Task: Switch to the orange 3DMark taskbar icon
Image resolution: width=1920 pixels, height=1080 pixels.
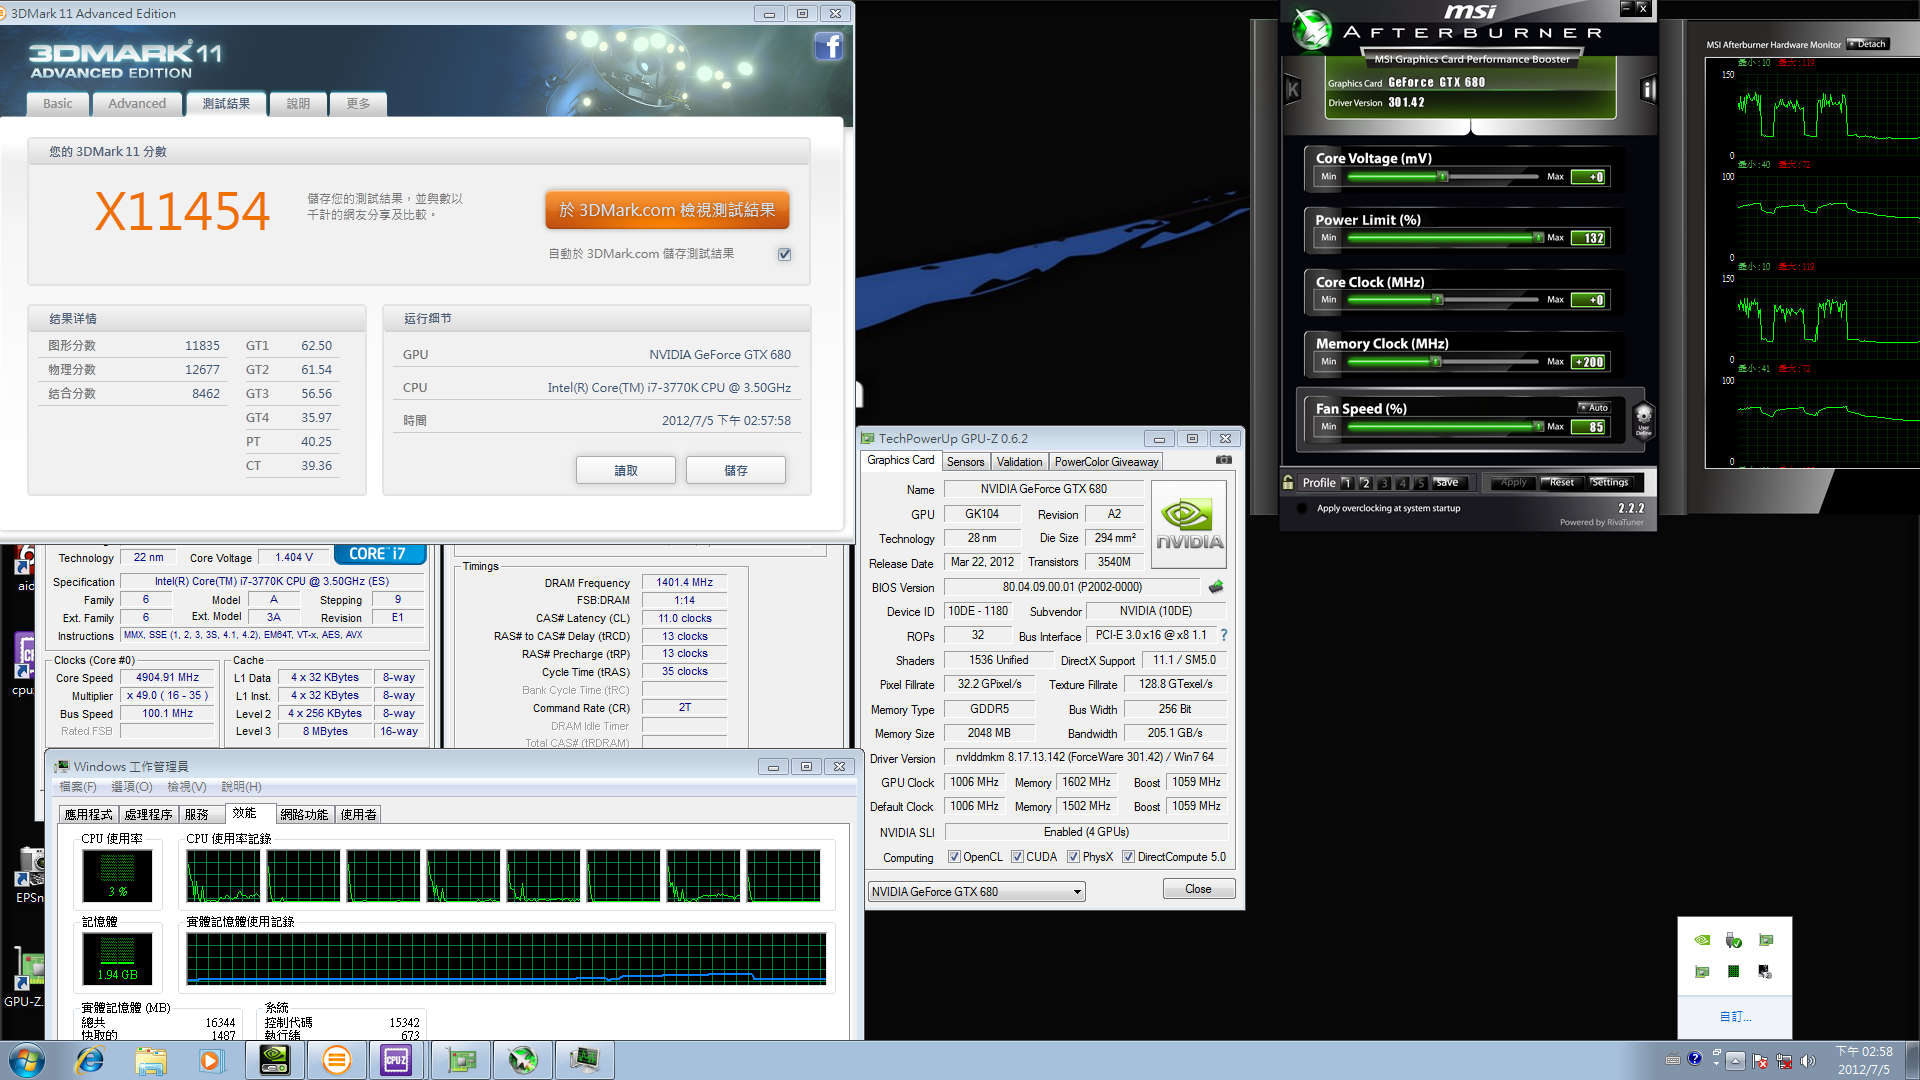Action: 337,1060
